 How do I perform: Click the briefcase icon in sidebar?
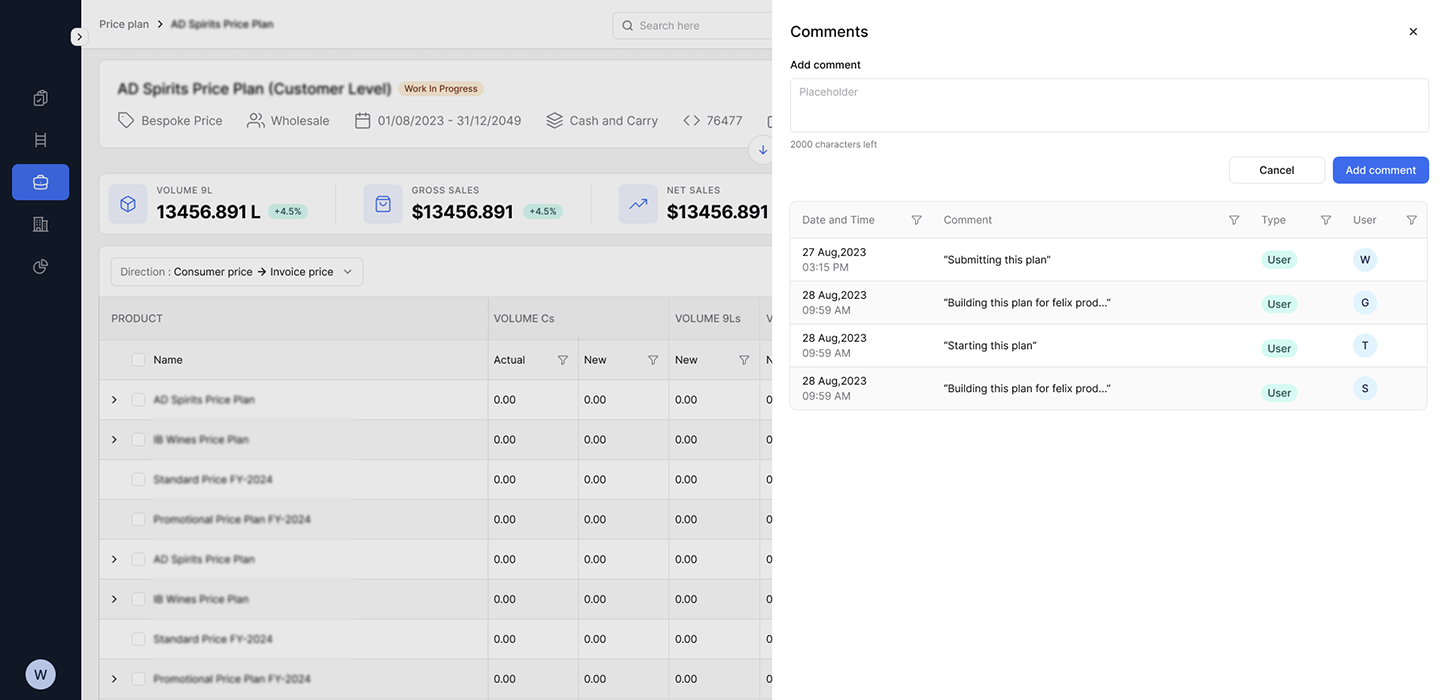(x=40, y=182)
